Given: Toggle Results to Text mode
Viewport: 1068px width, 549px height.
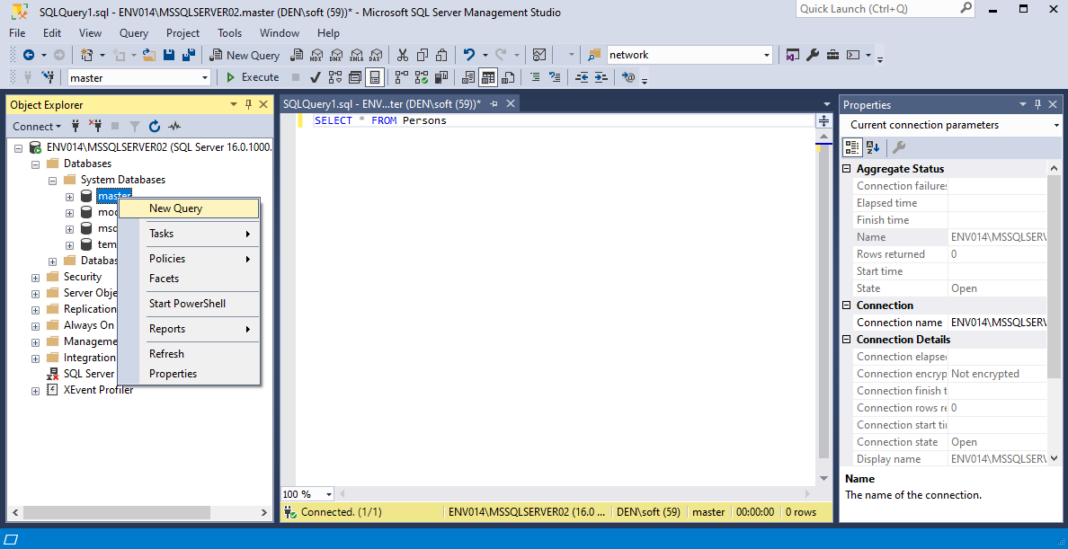Looking at the screenshot, I should (468, 77).
